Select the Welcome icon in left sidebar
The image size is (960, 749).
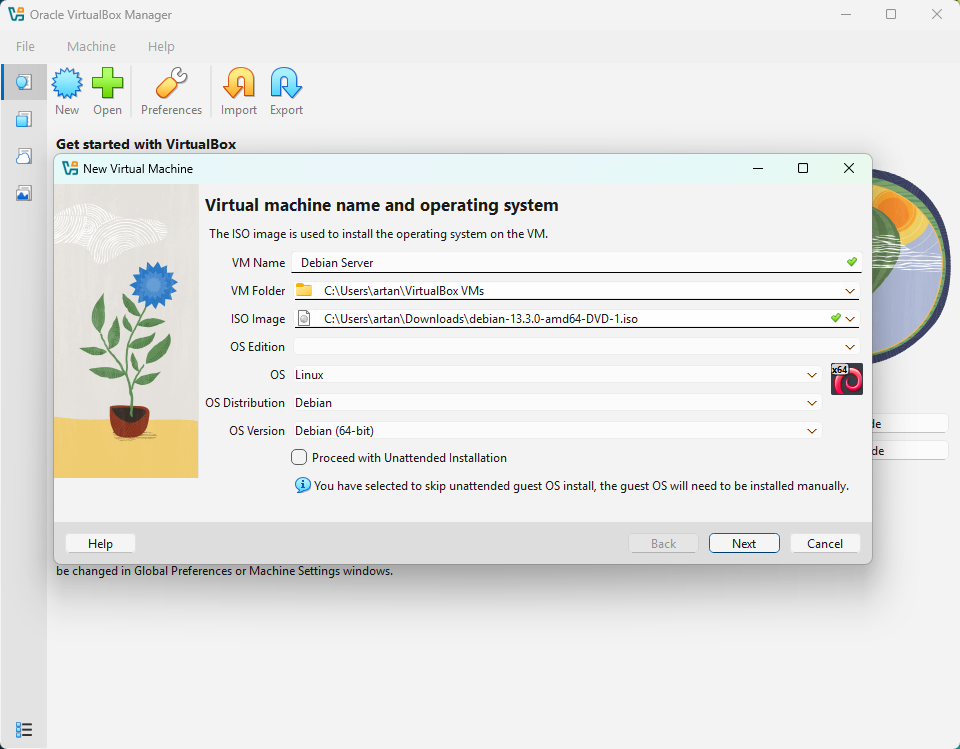(24, 82)
